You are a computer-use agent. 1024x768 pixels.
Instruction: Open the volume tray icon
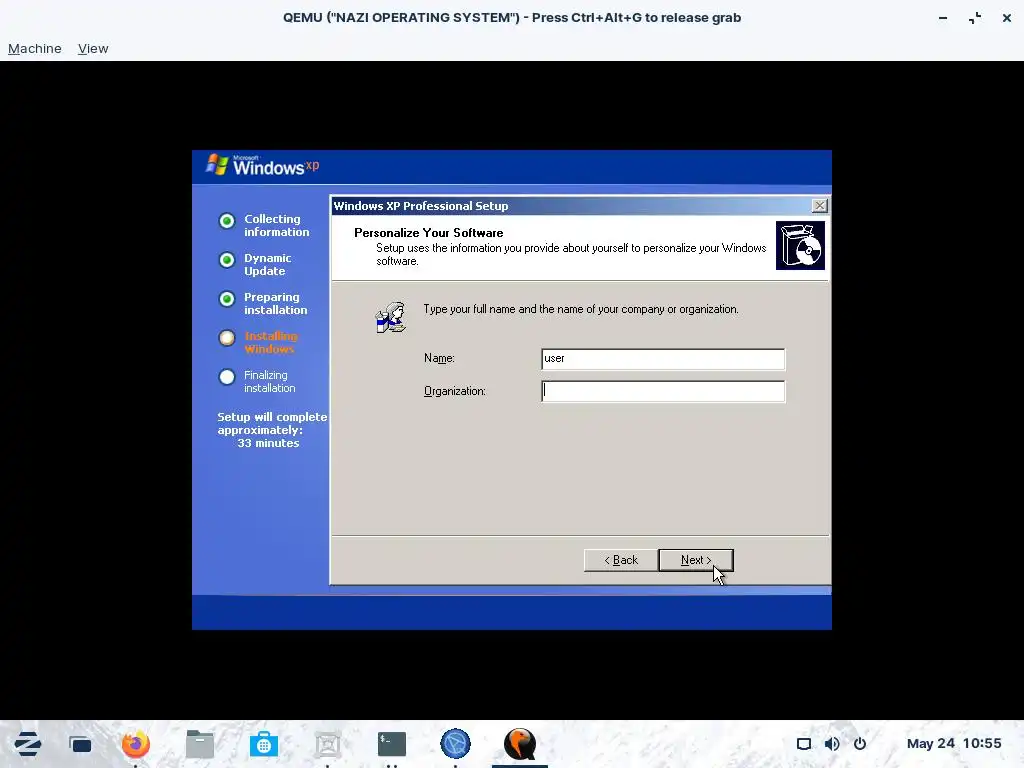pyautogui.click(x=832, y=744)
